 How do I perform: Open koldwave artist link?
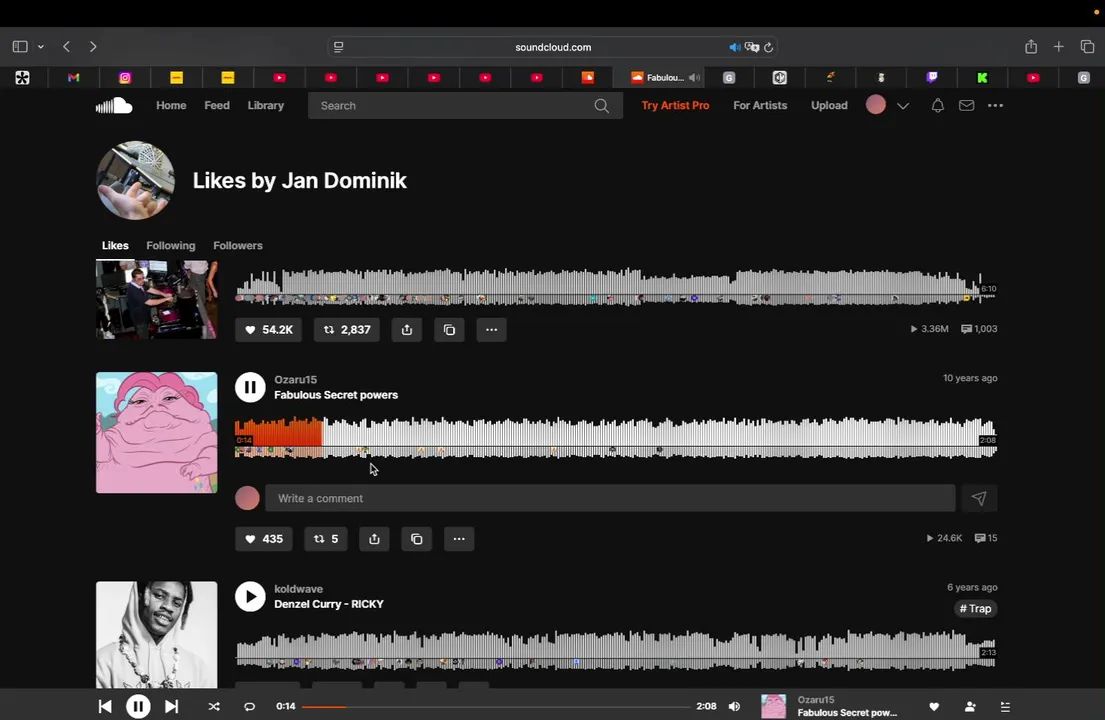tap(298, 589)
